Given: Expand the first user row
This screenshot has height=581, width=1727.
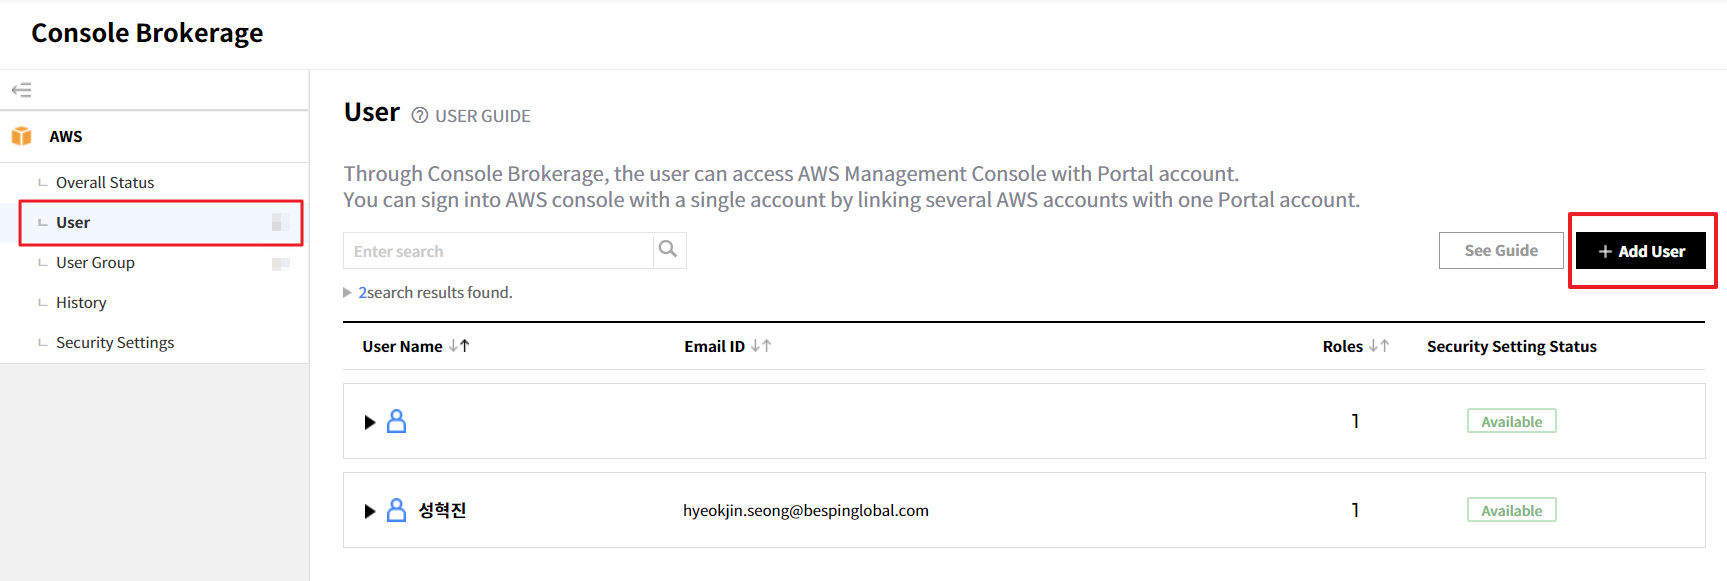Looking at the screenshot, I should pyautogui.click(x=370, y=422).
